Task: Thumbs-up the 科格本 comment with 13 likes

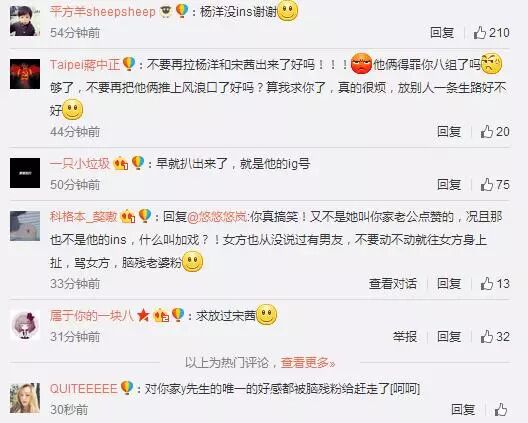Action: (x=495, y=284)
